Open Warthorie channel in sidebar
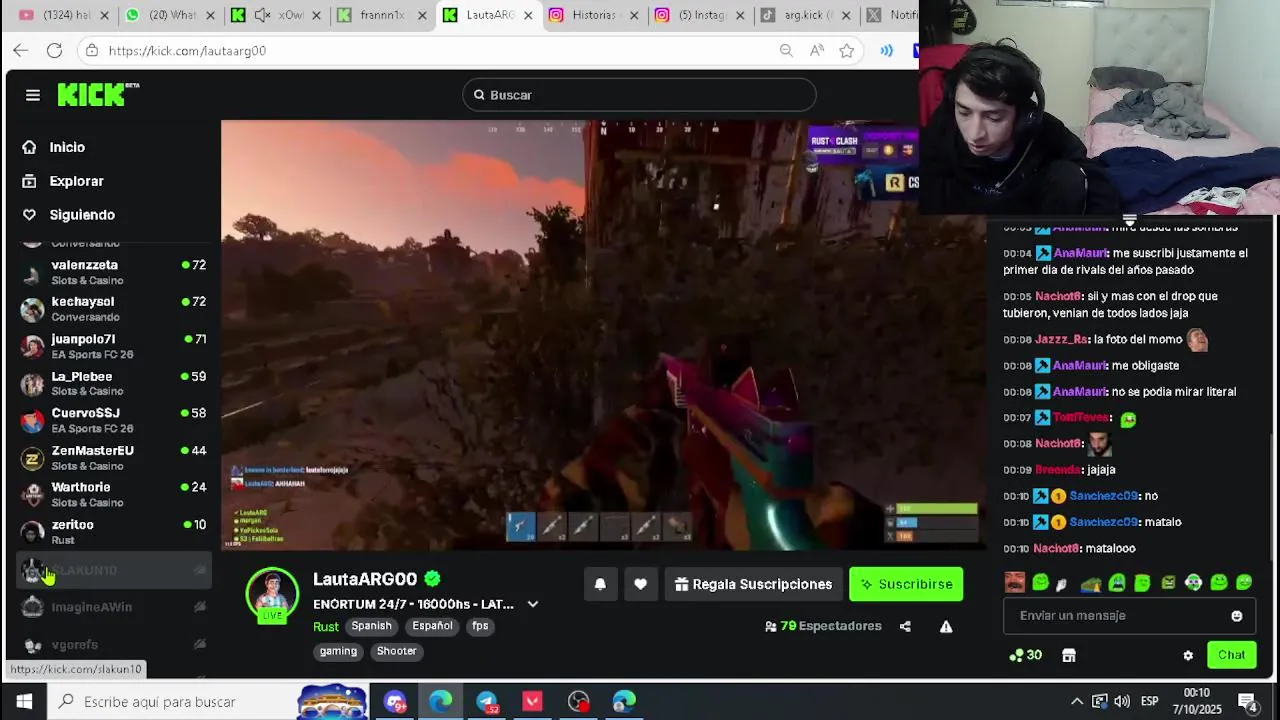Screen dimensions: 1280x720 pyautogui.click(x=113, y=494)
